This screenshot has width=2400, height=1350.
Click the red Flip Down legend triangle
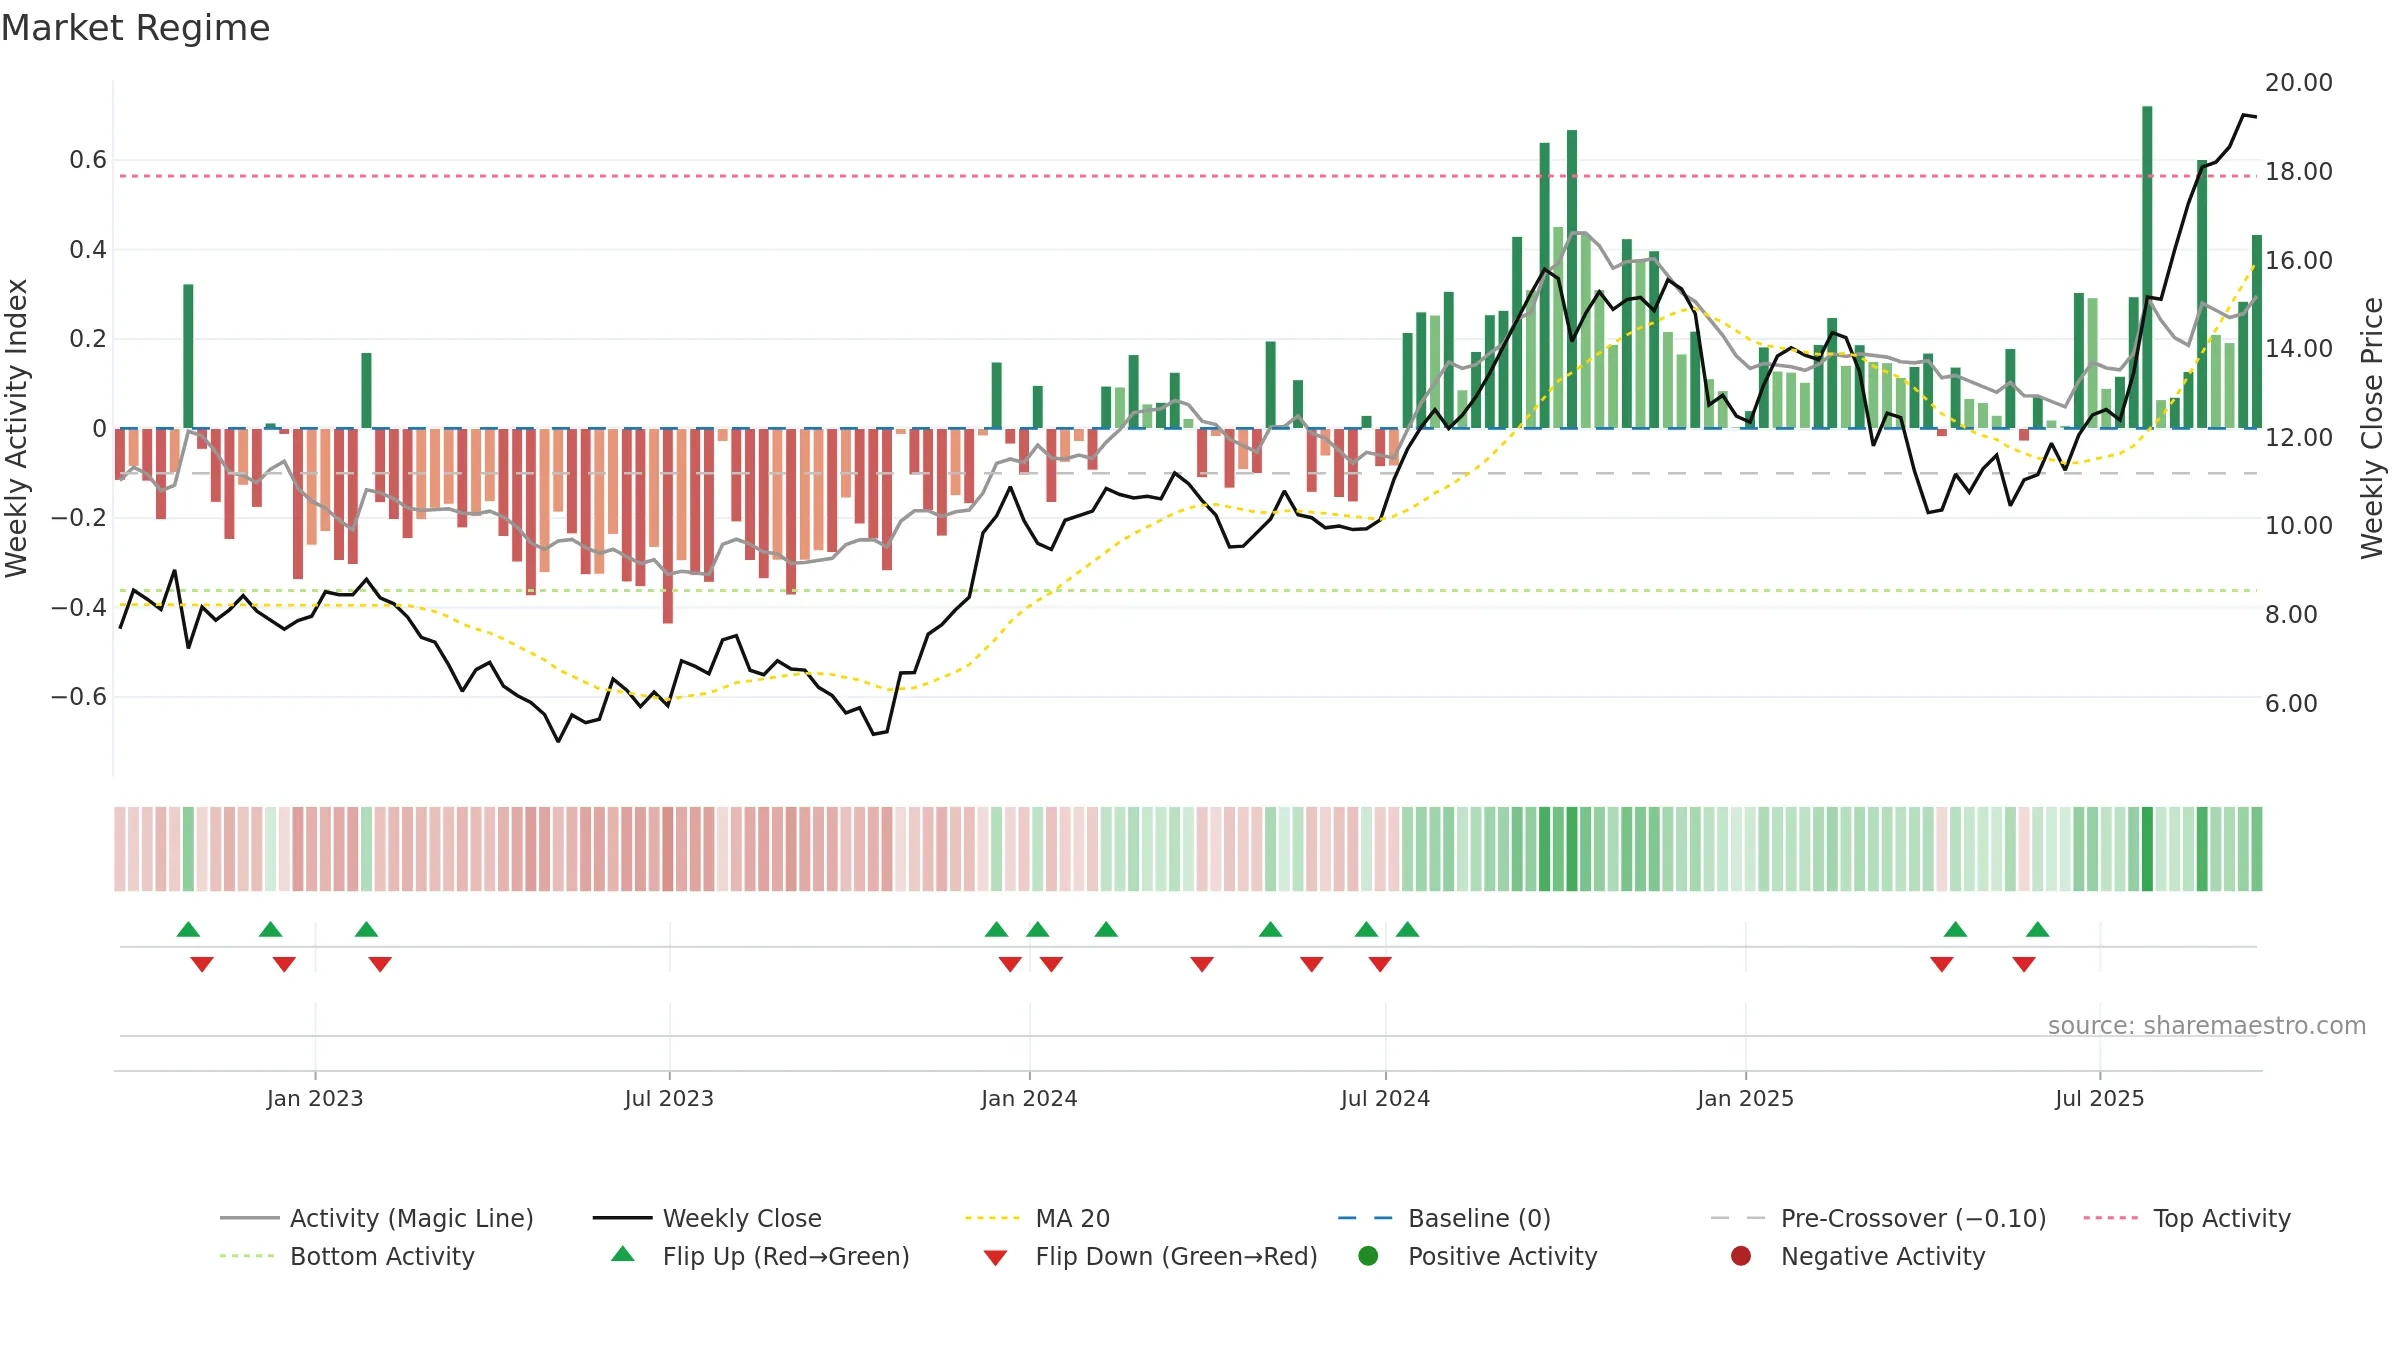coord(995,1257)
